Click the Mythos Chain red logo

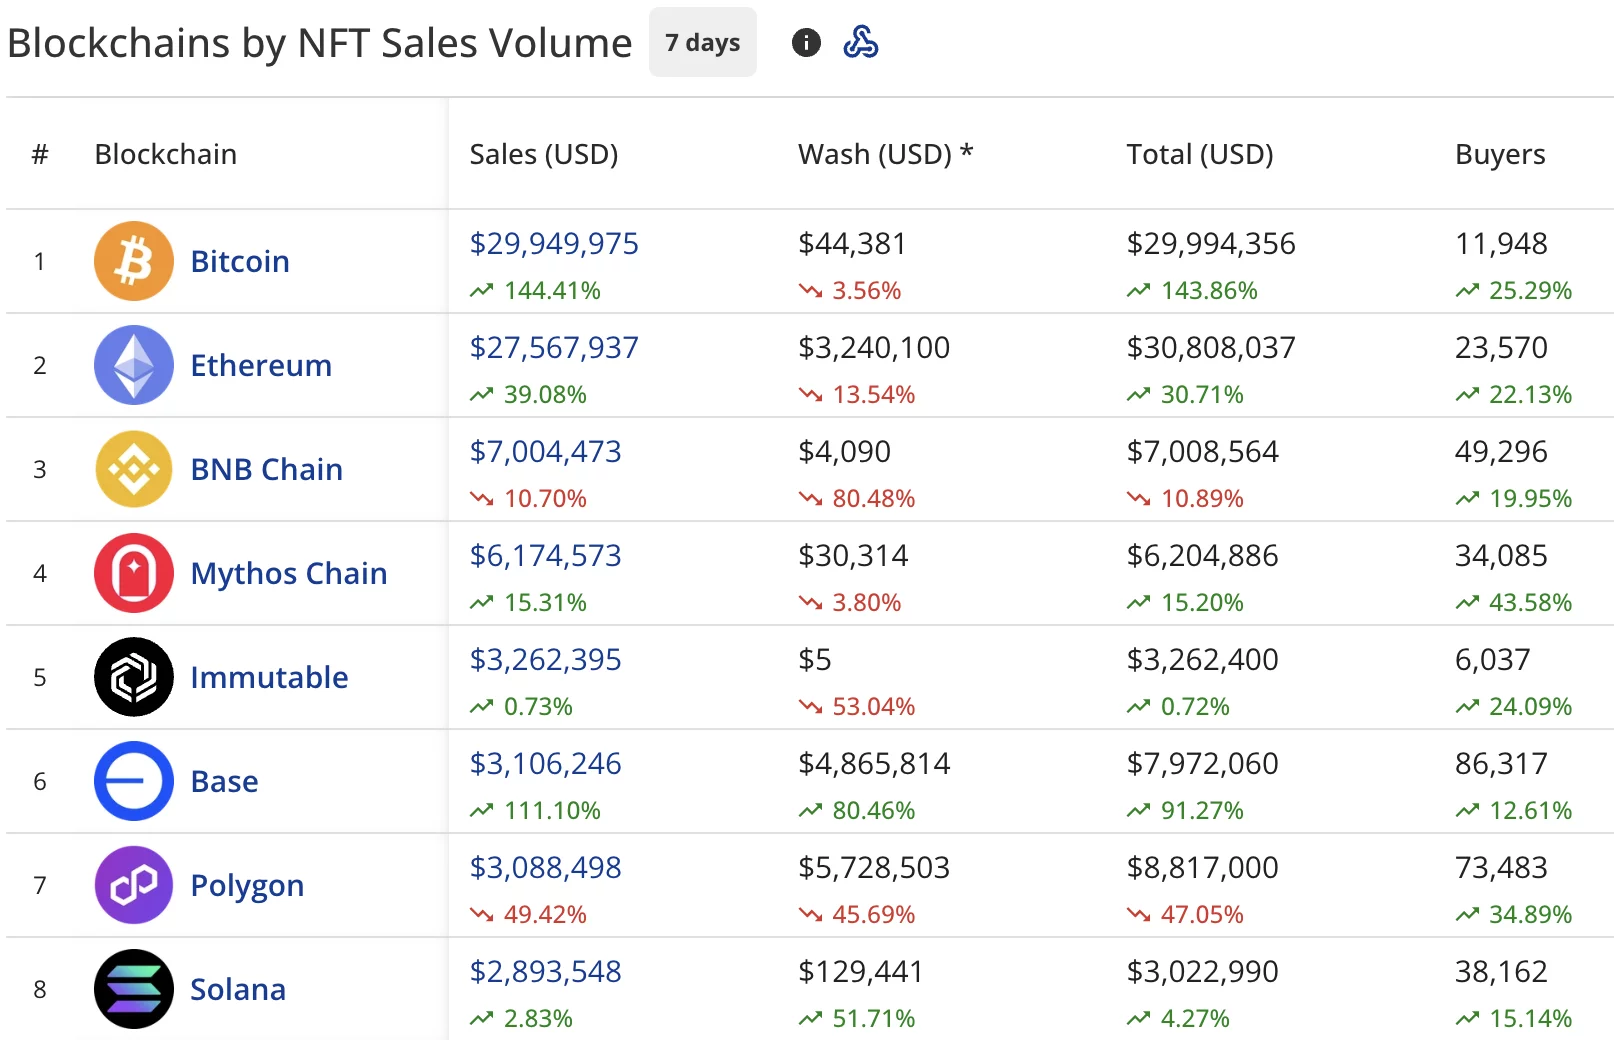point(133,573)
